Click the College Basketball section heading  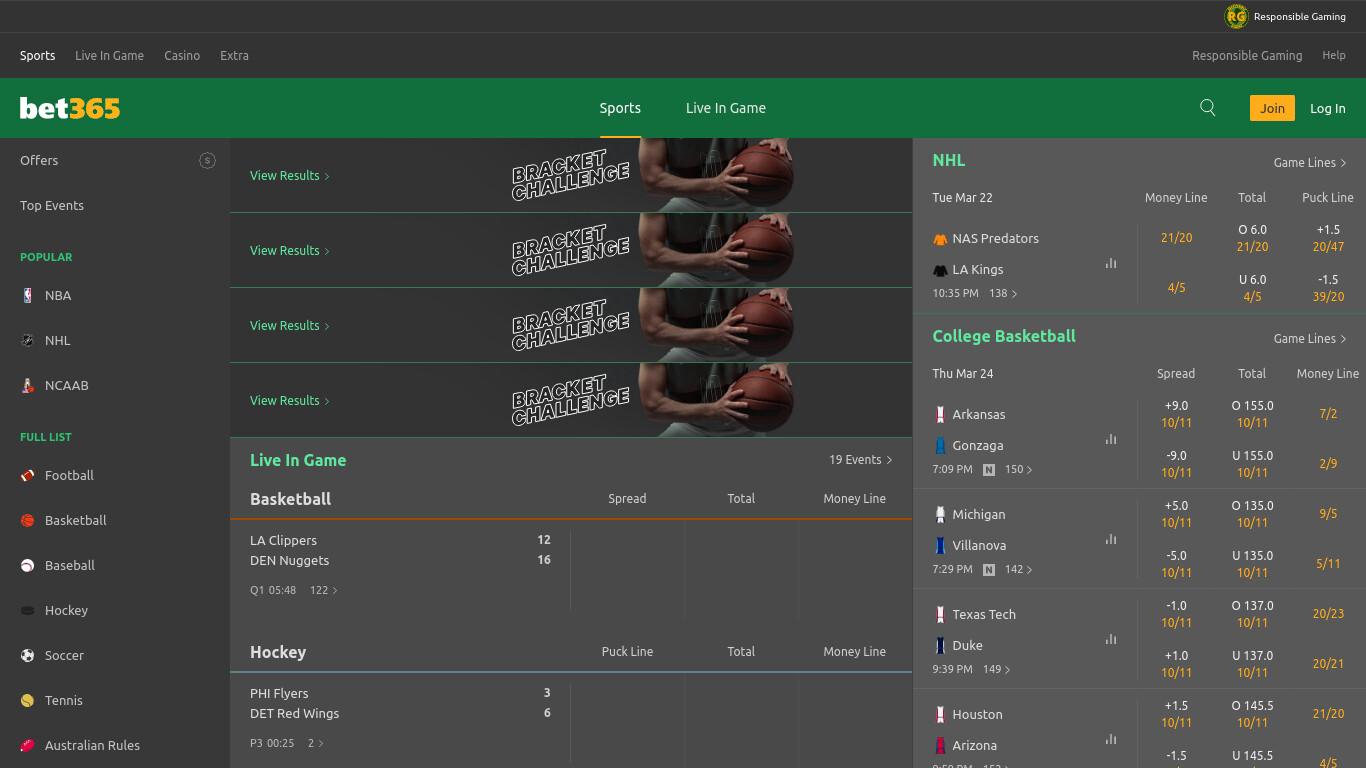point(1004,336)
